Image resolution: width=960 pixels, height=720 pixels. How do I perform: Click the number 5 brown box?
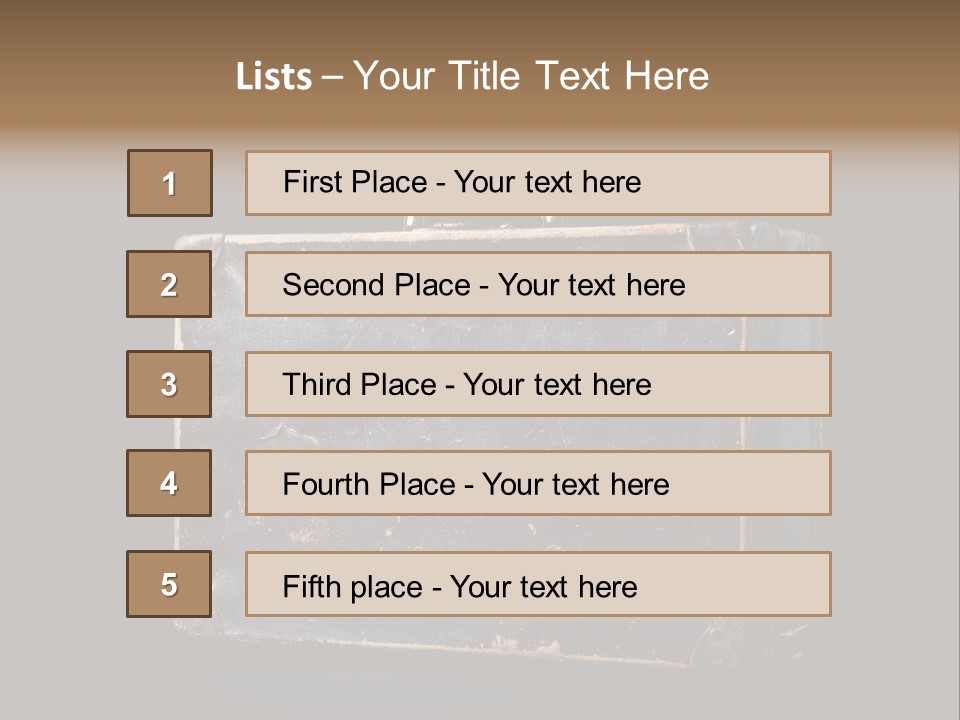point(169,584)
